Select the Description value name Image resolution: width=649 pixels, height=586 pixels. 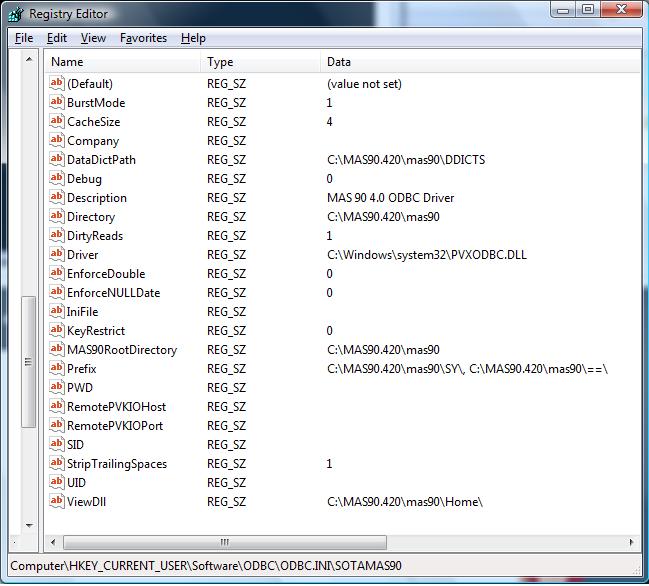(x=97, y=198)
